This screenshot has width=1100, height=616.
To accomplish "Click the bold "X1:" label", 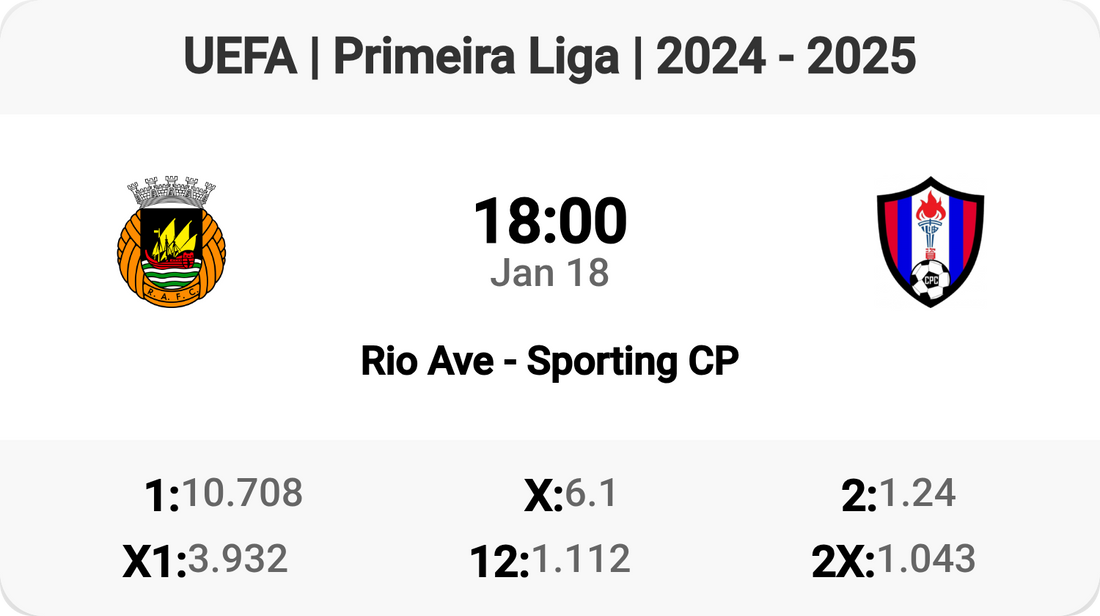I will click(155, 562).
